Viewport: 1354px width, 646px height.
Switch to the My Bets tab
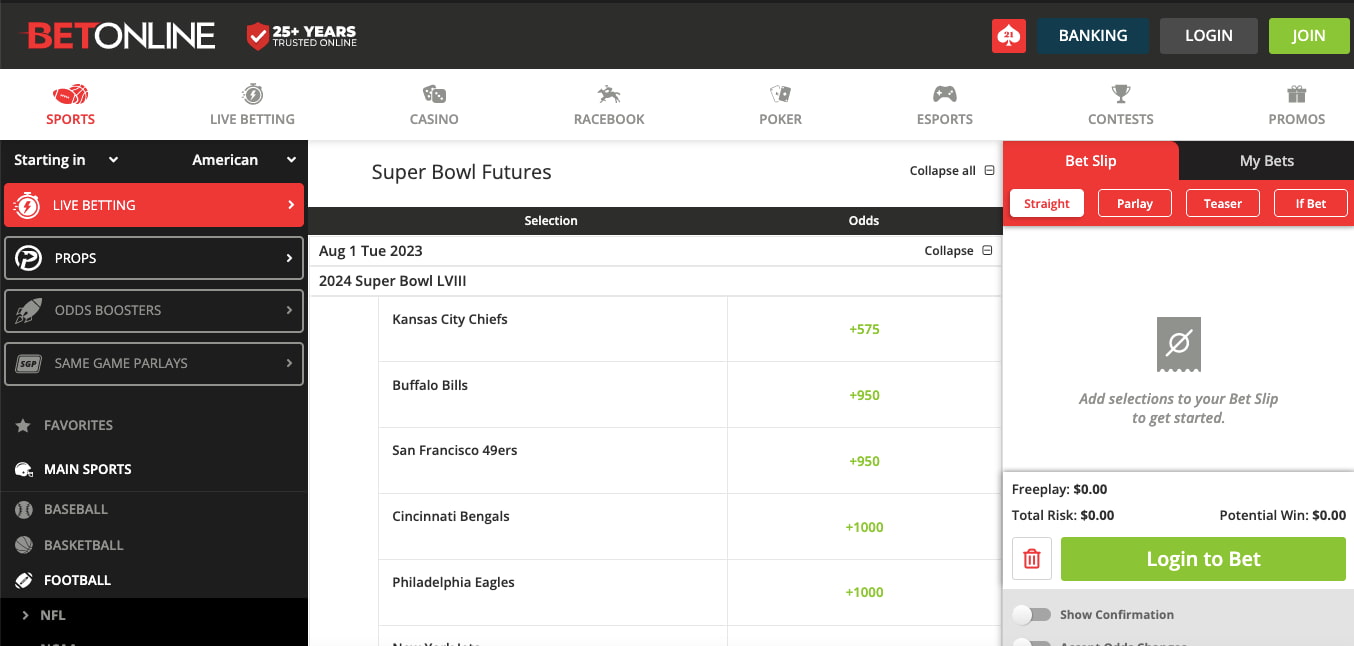[1266, 161]
